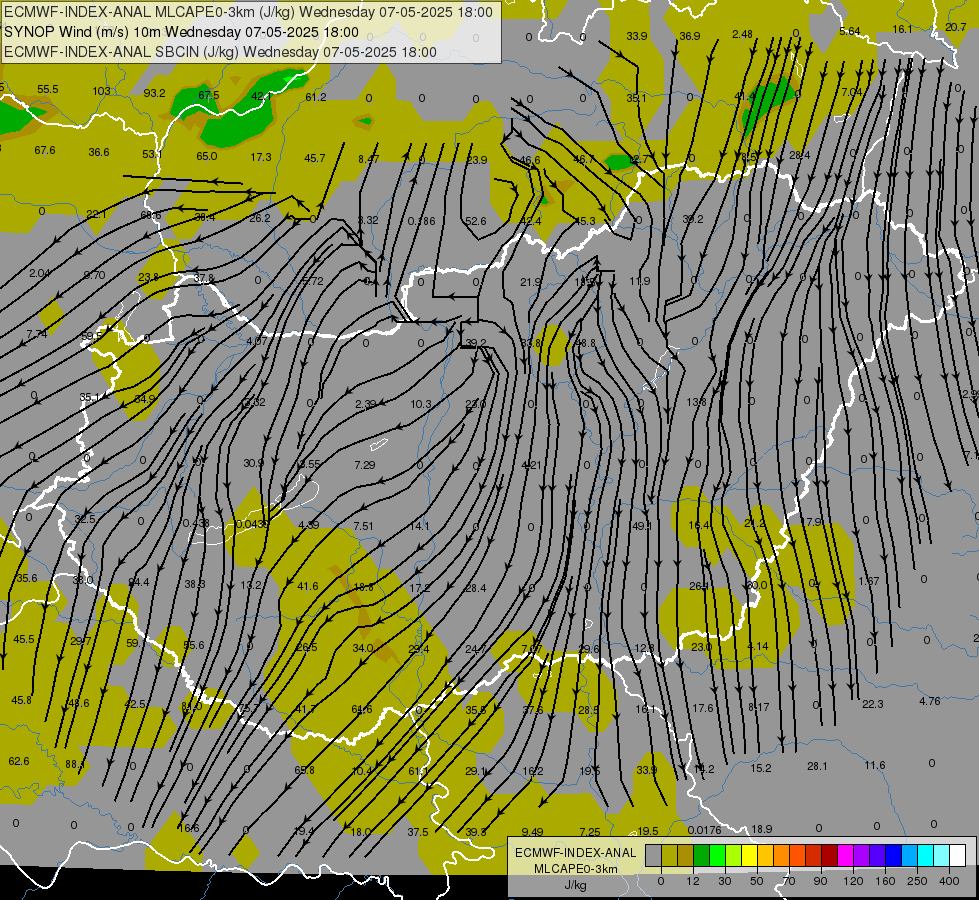Click the map value 2.48
Viewport: 979px width, 900px height.
[742, 34]
